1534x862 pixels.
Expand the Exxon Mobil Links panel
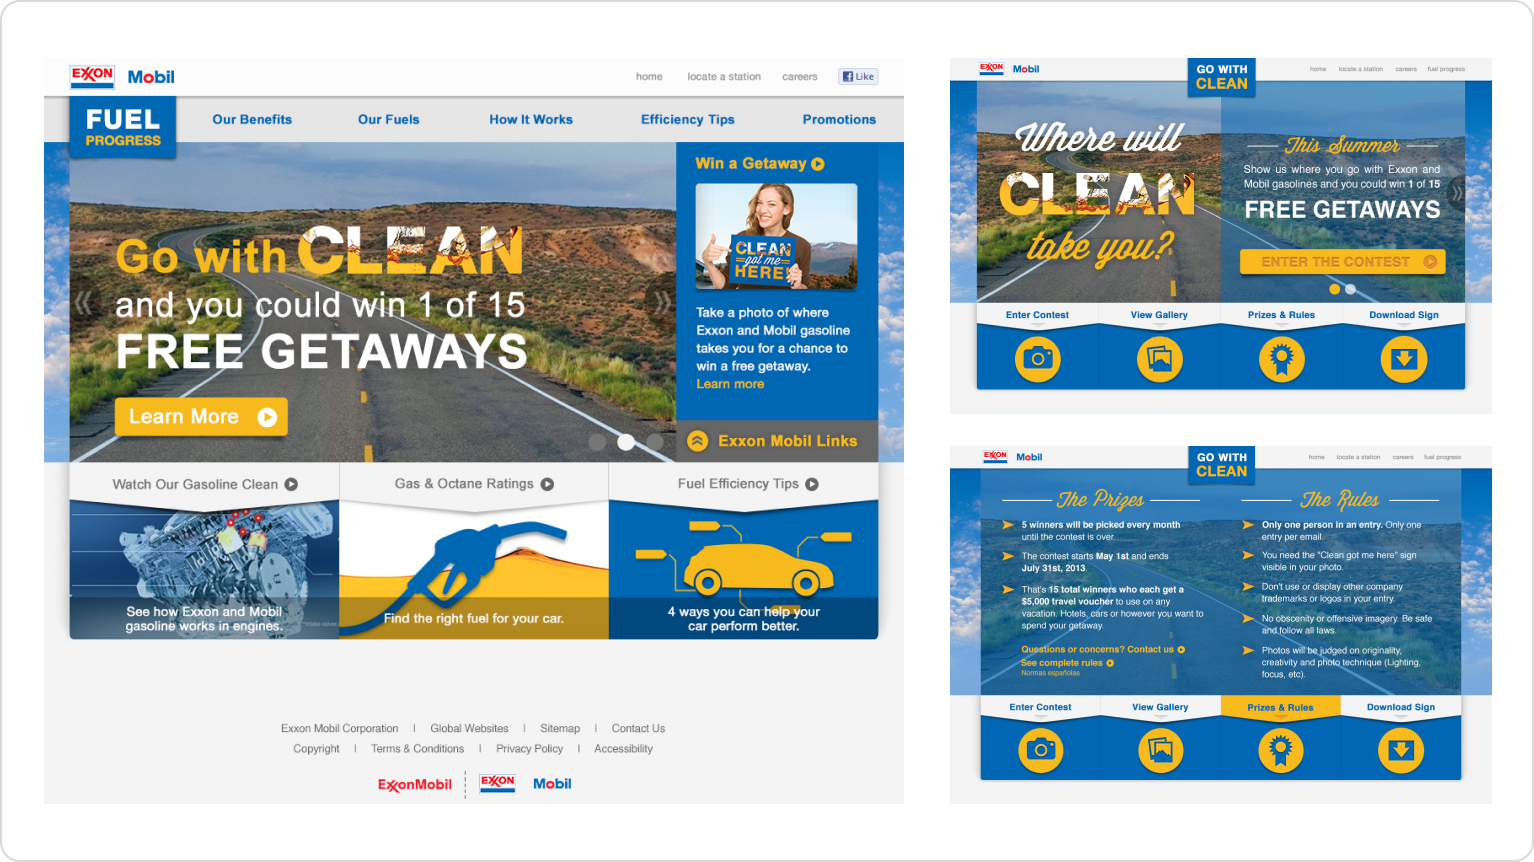776,441
